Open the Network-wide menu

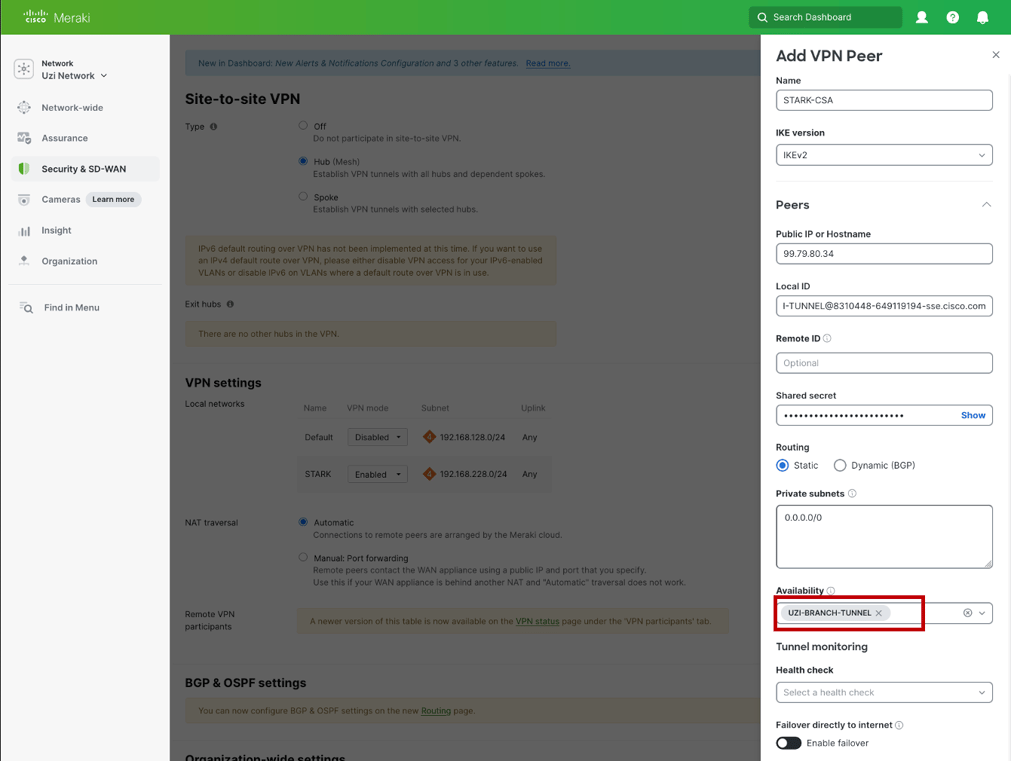click(x=72, y=108)
